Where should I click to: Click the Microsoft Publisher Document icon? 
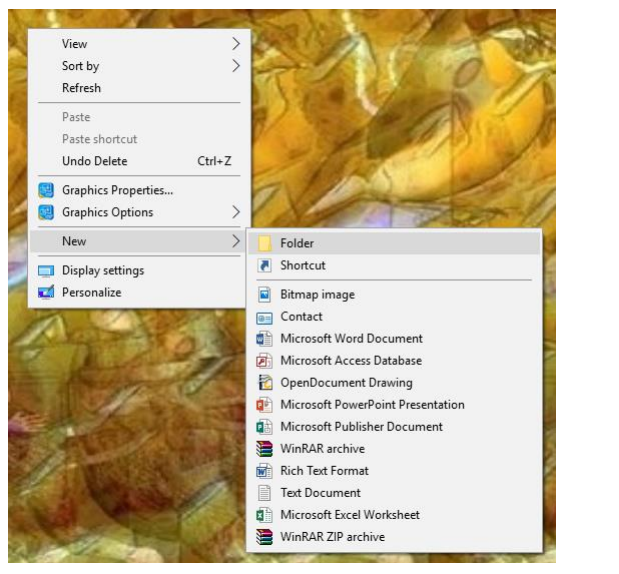pyautogui.click(x=264, y=427)
